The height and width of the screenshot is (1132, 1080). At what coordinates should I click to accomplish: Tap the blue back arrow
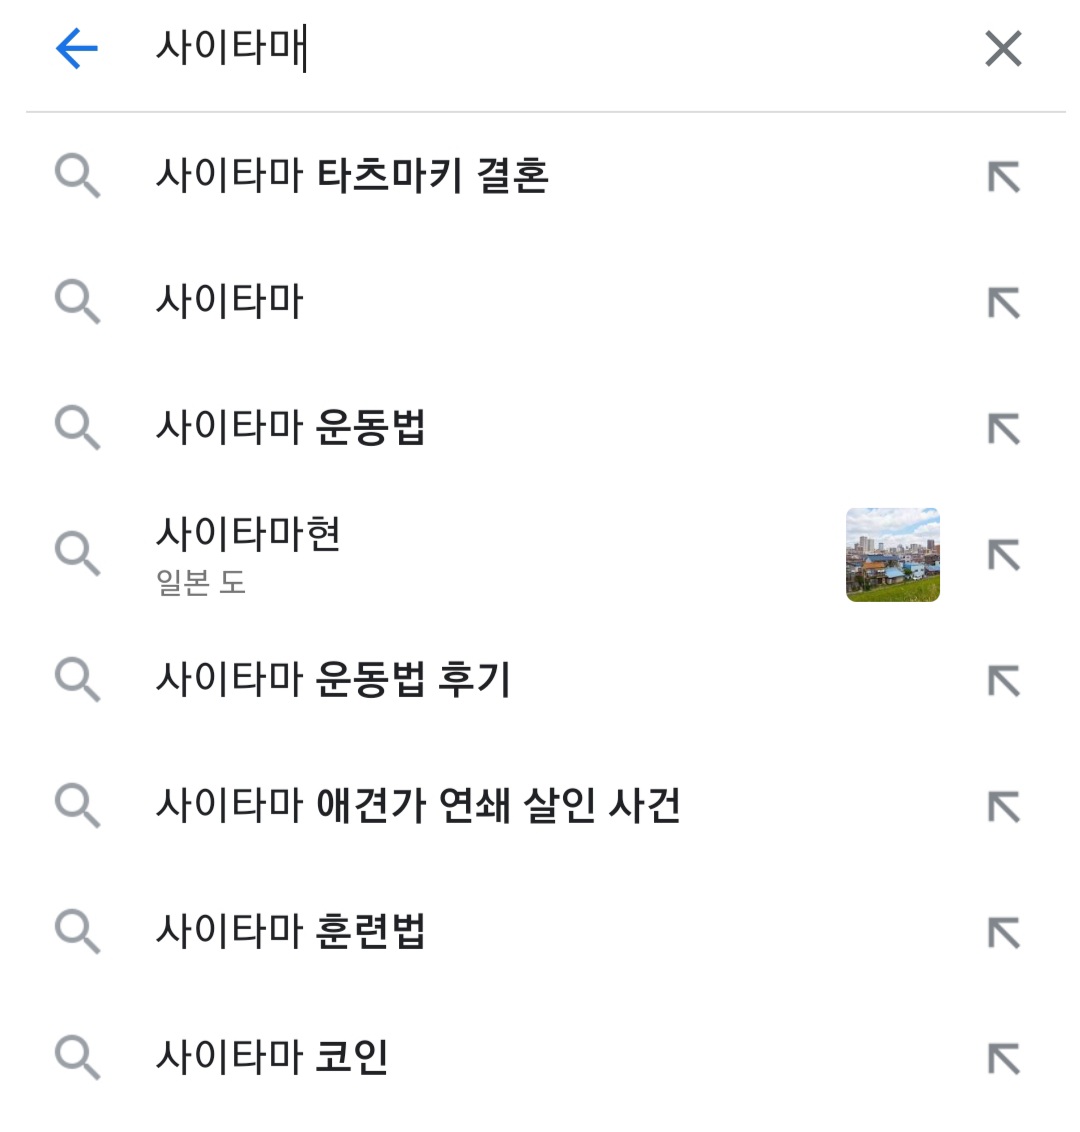(77, 48)
